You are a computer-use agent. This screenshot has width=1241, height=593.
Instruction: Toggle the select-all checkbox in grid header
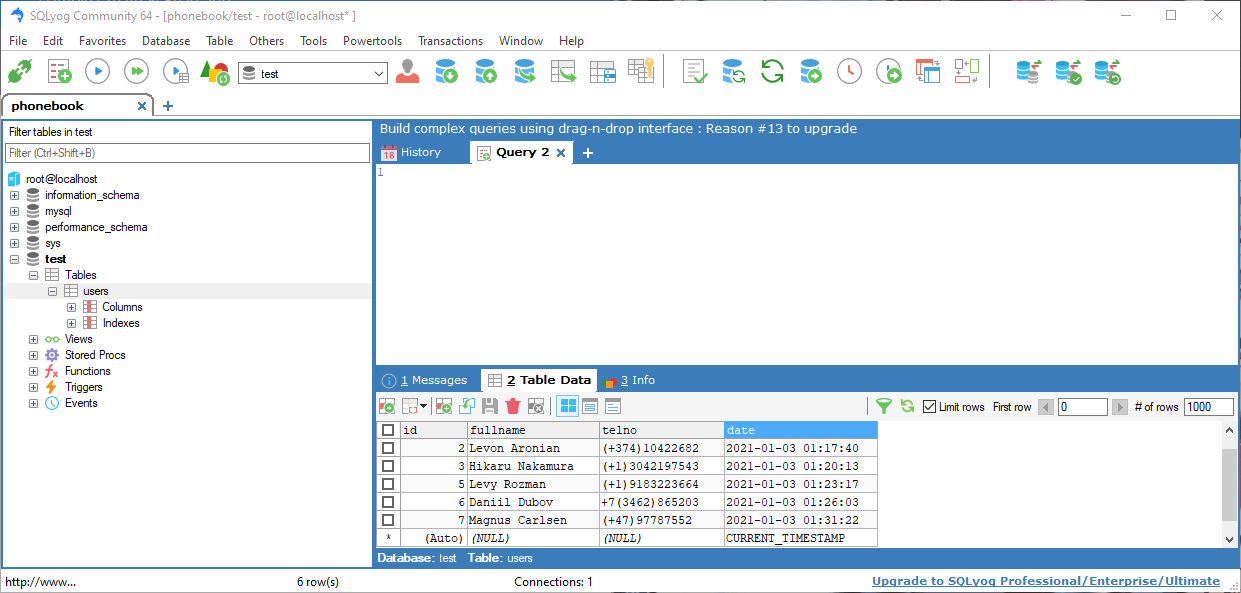click(388, 430)
